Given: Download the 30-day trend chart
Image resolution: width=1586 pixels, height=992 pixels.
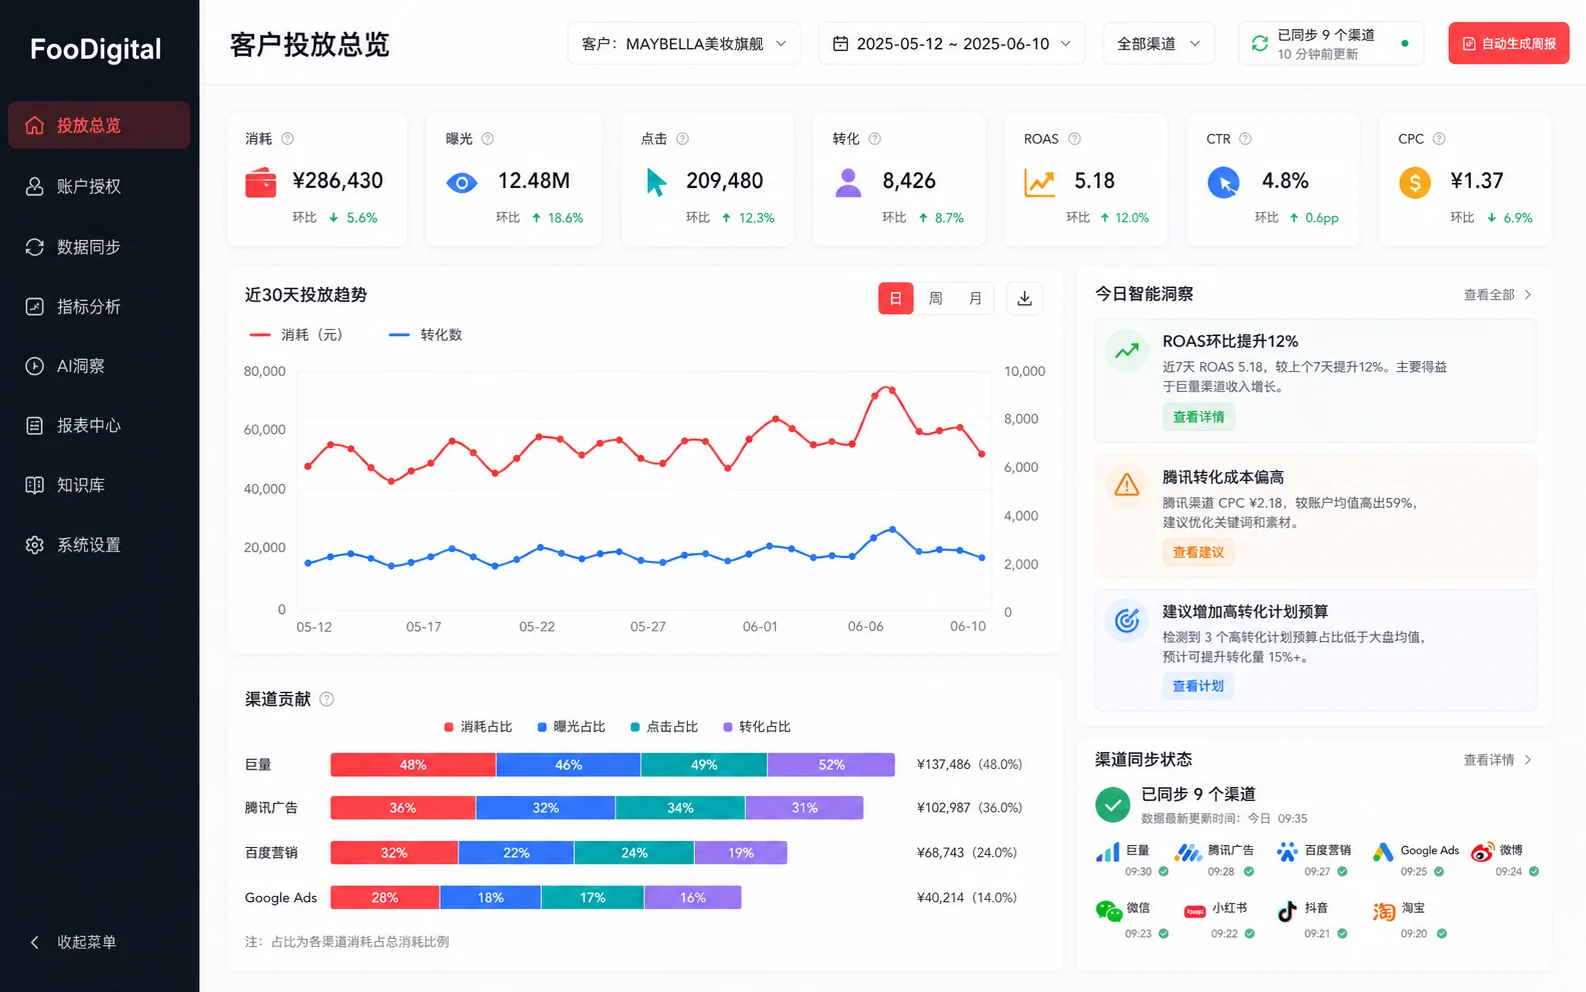Looking at the screenshot, I should (x=1024, y=298).
